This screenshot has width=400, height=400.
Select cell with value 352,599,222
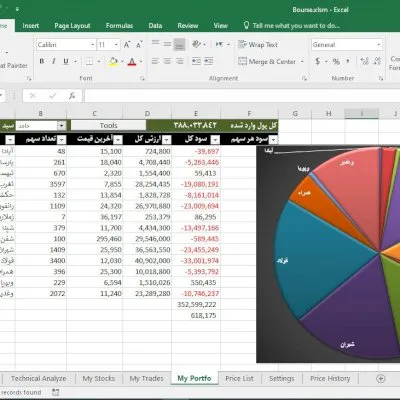196,305
